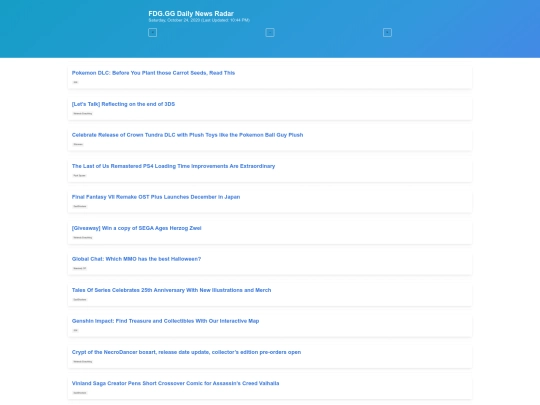Screen dimensions: 540x405
Task: Click the source tag under Tales Of Series headline
Action: pyautogui.click(x=80, y=299)
